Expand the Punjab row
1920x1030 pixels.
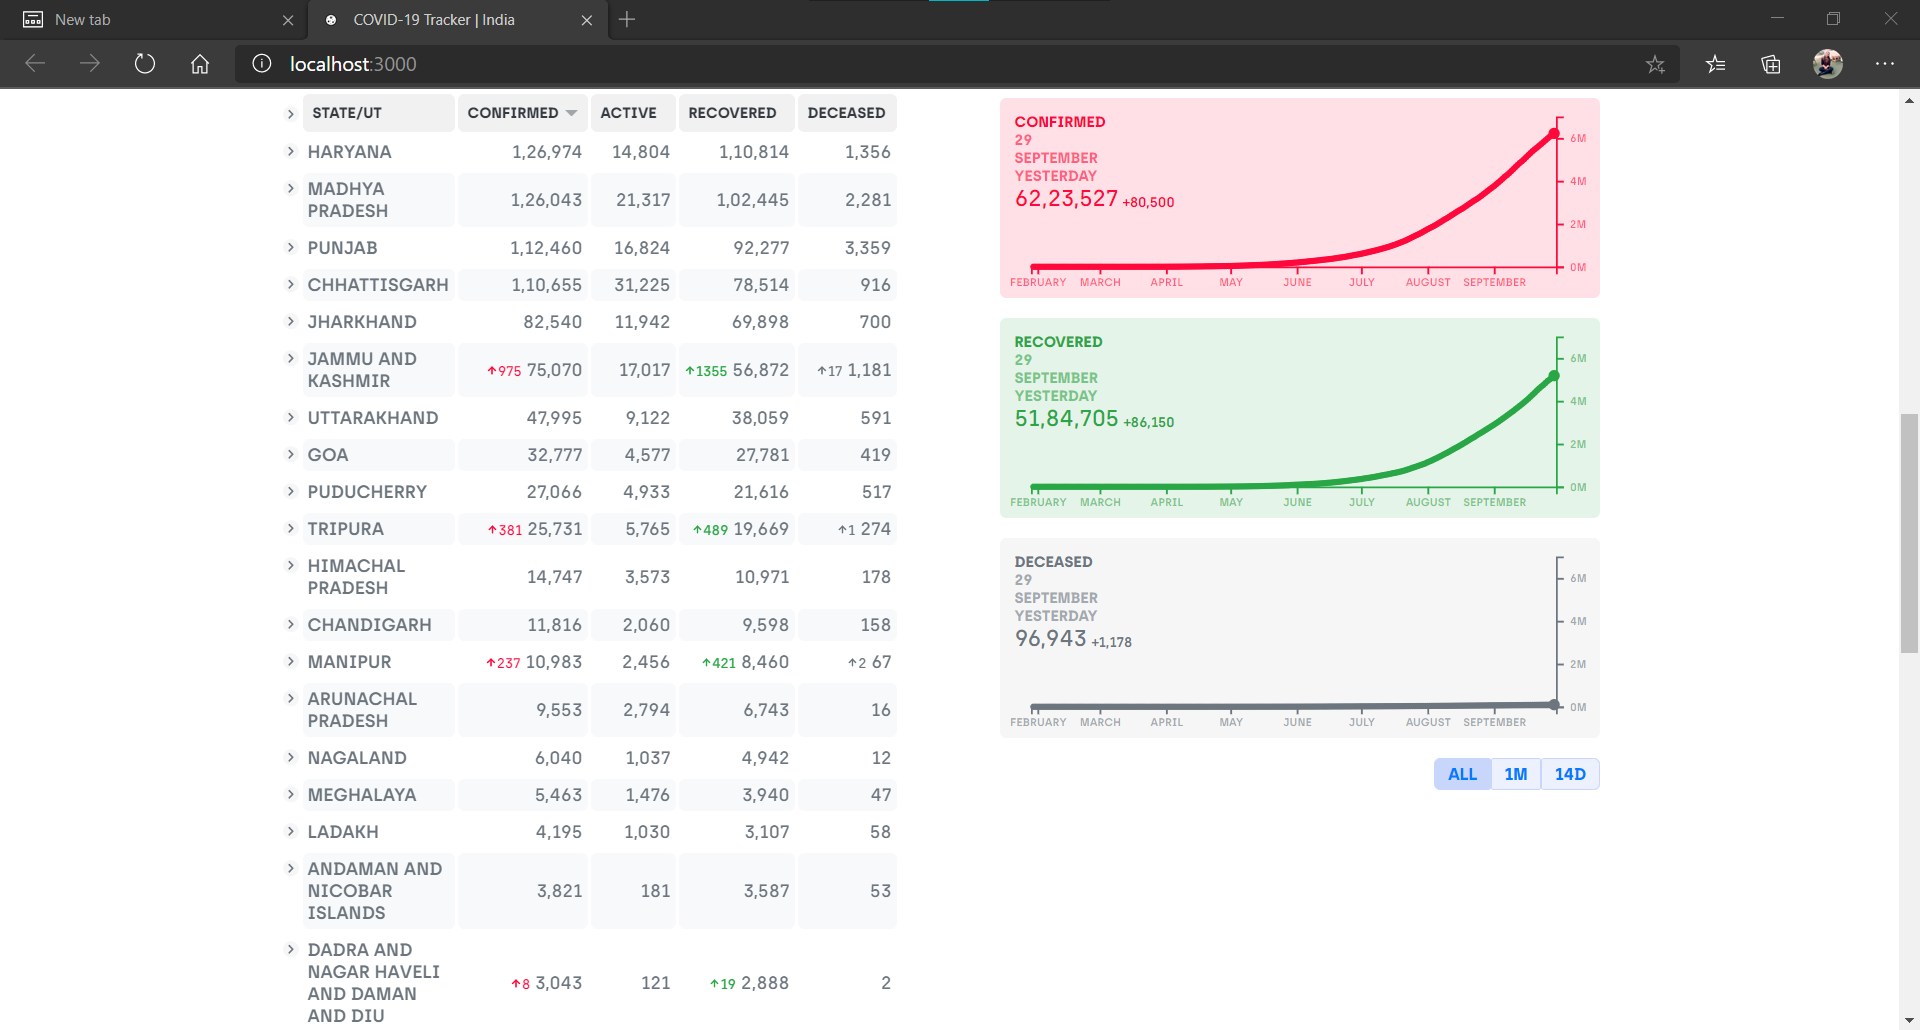[291, 248]
